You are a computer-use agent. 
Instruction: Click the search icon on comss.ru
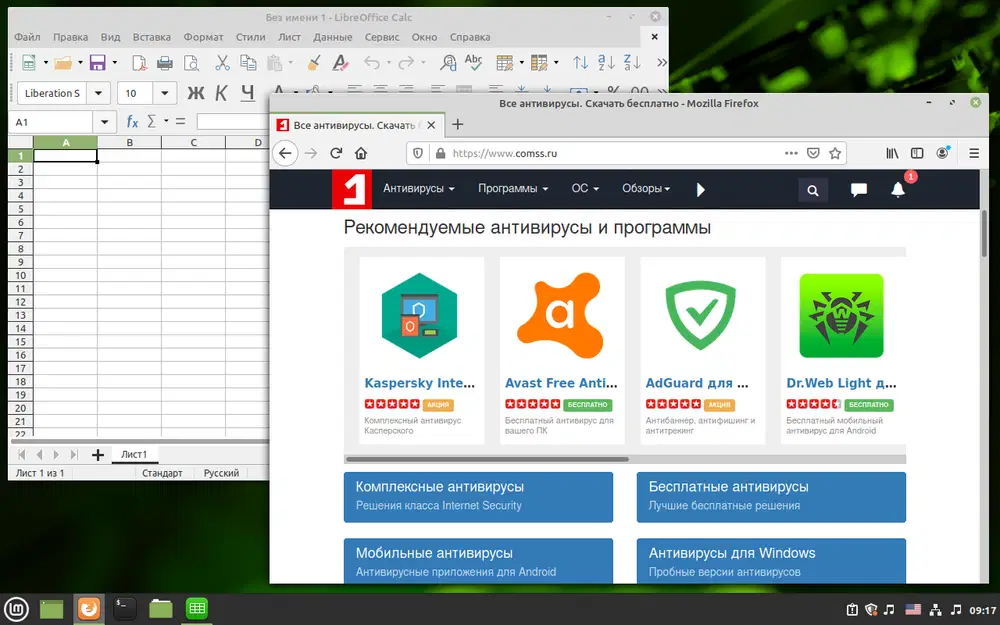812,190
